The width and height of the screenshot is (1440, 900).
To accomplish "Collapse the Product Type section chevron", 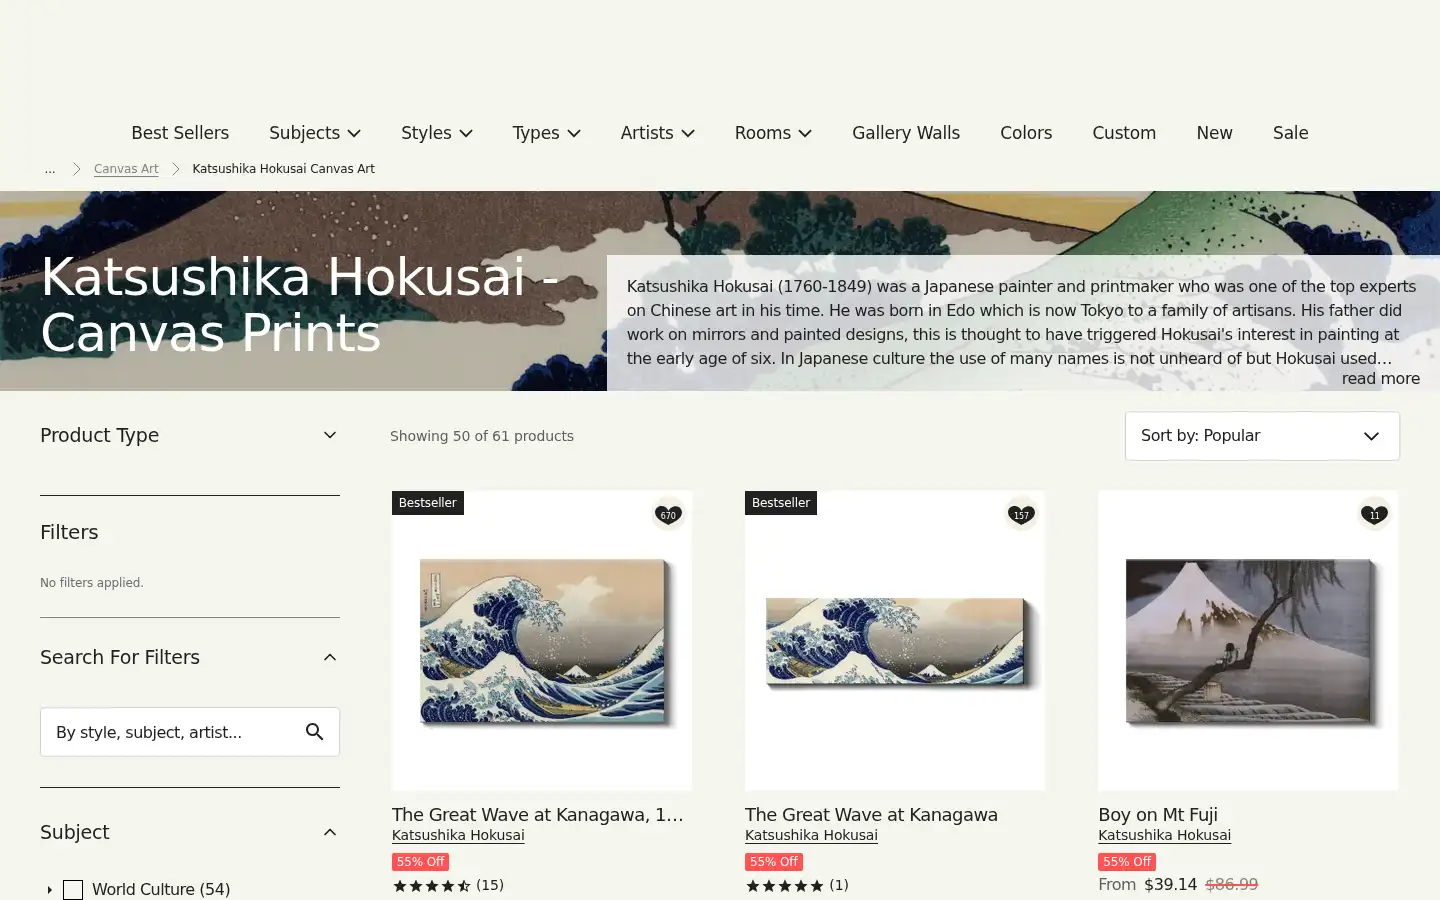I will click(330, 435).
